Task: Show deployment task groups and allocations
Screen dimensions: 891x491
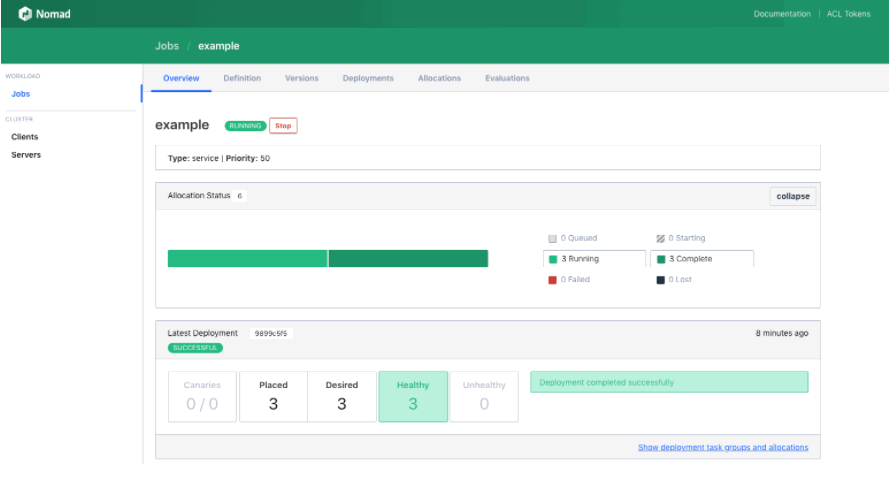Action: [723, 447]
